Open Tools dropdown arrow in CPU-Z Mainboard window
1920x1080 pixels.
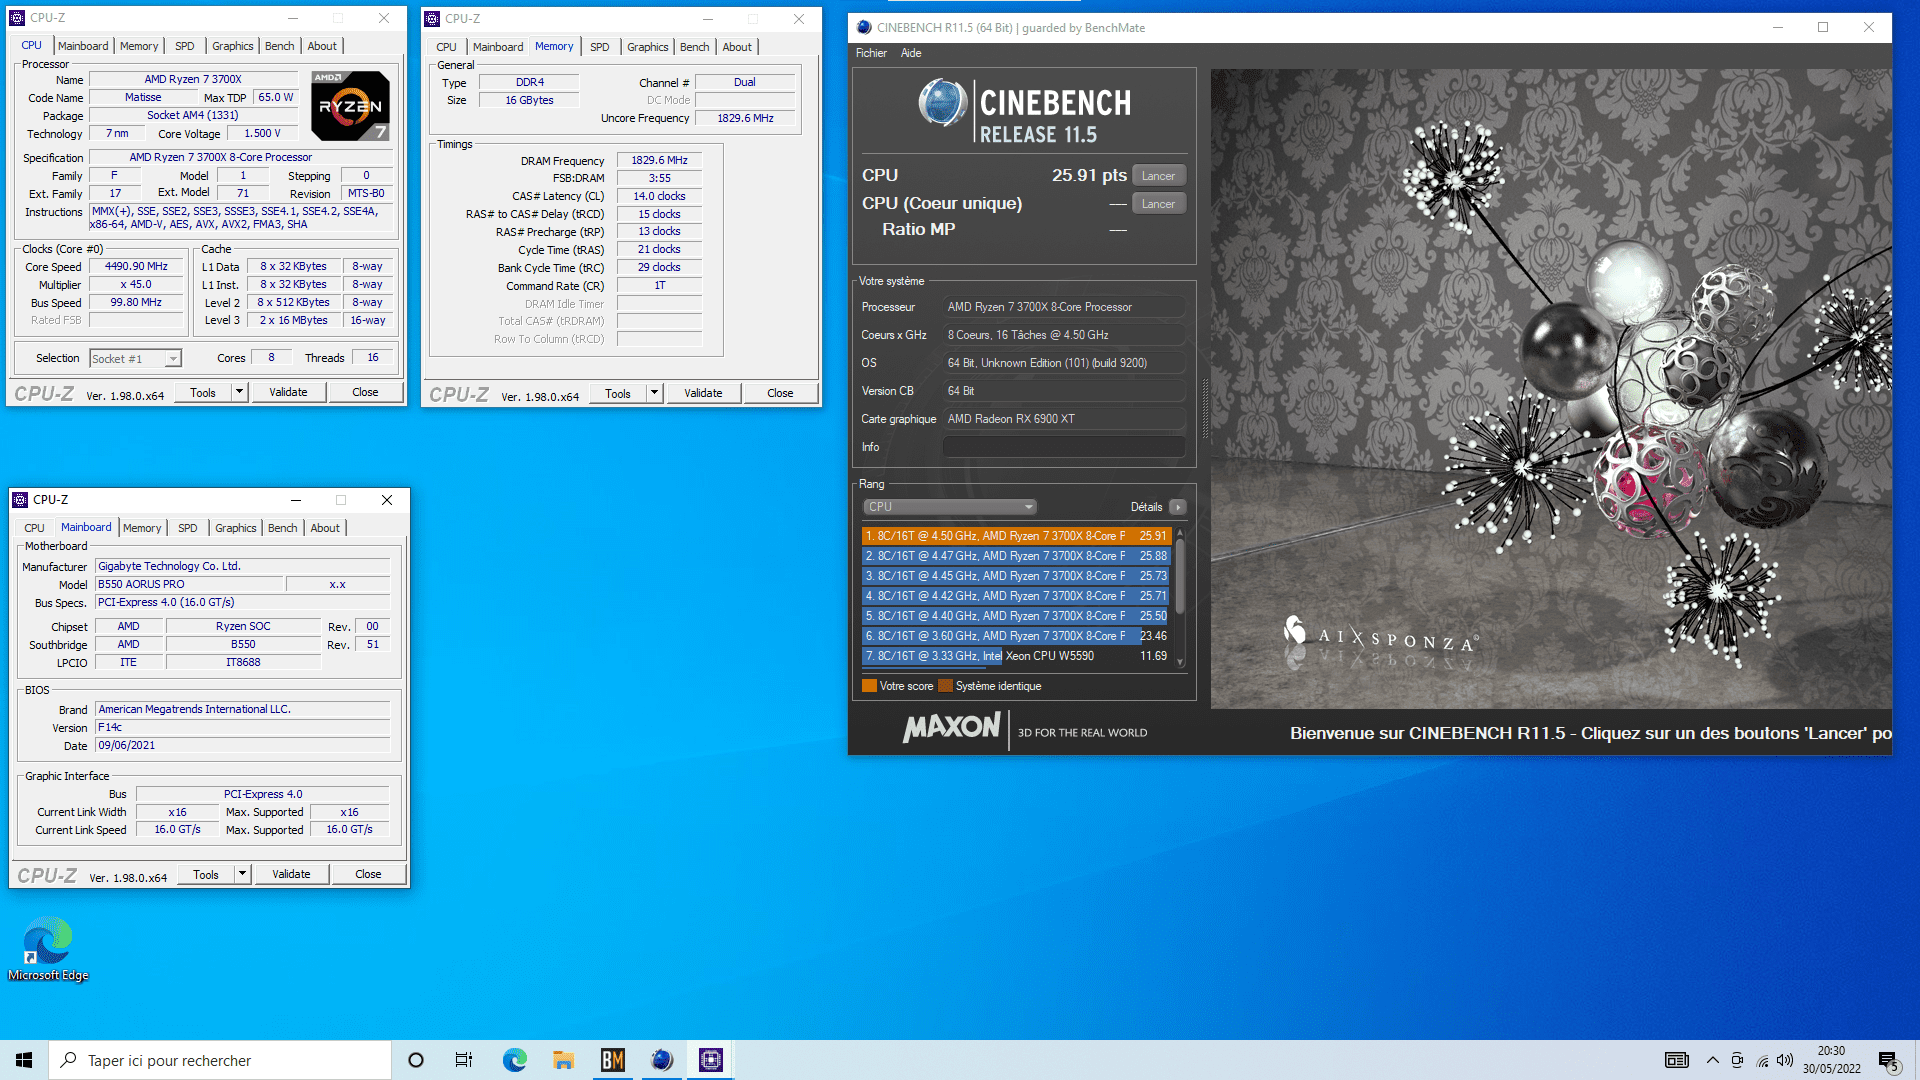pos(242,874)
